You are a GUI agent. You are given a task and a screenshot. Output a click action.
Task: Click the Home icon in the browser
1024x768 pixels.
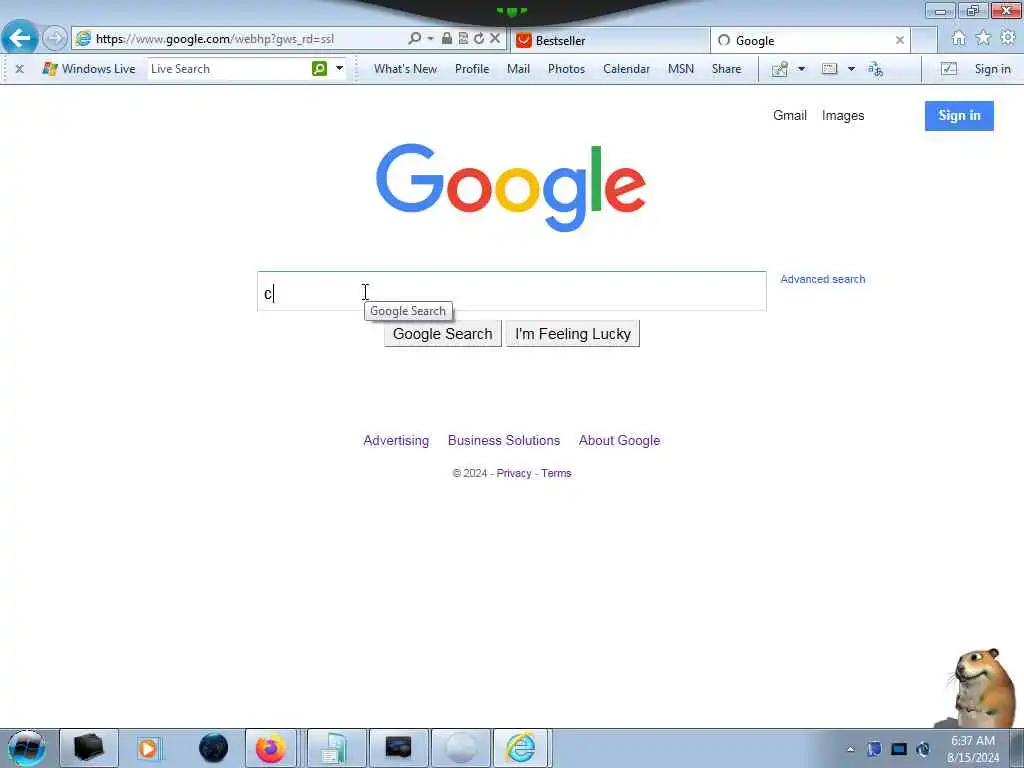959,39
